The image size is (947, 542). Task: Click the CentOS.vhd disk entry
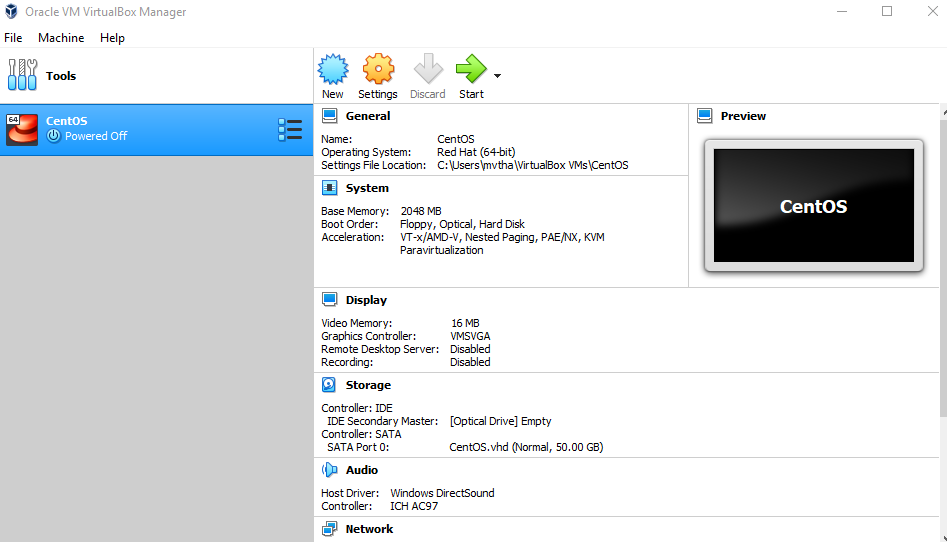coord(526,447)
